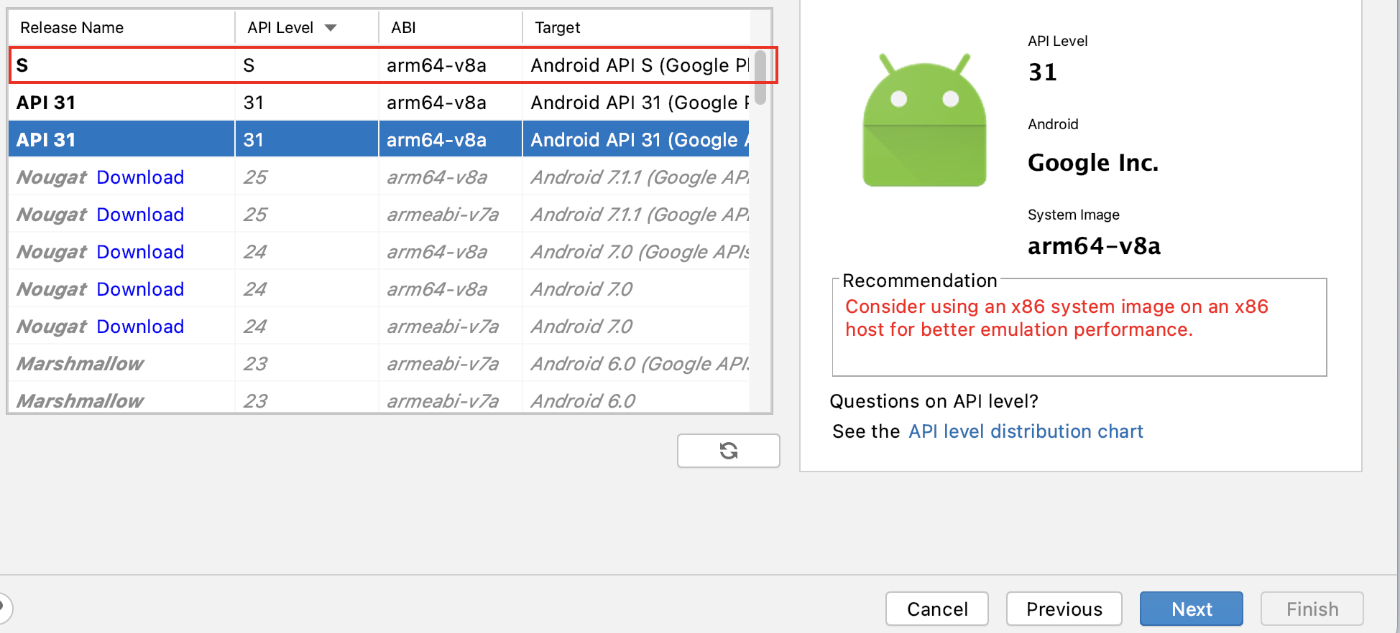Click the Cancel button
The height and width of the screenshot is (633, 1400).
937,609
